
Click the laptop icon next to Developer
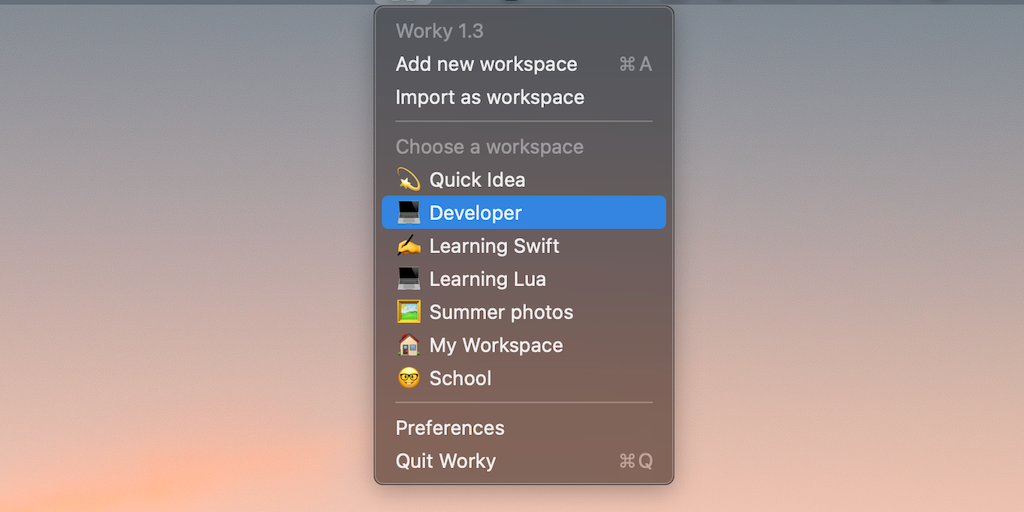408,213
